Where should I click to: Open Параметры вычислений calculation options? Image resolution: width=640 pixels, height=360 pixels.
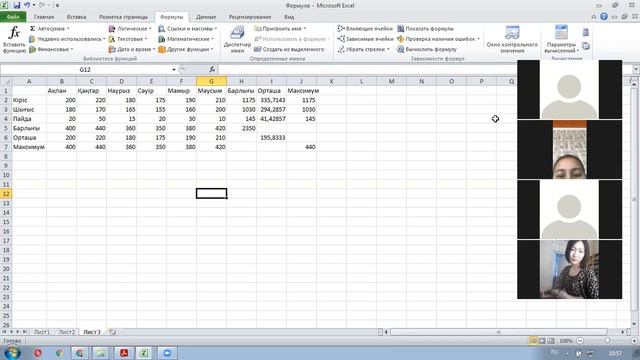pos(561,39)
